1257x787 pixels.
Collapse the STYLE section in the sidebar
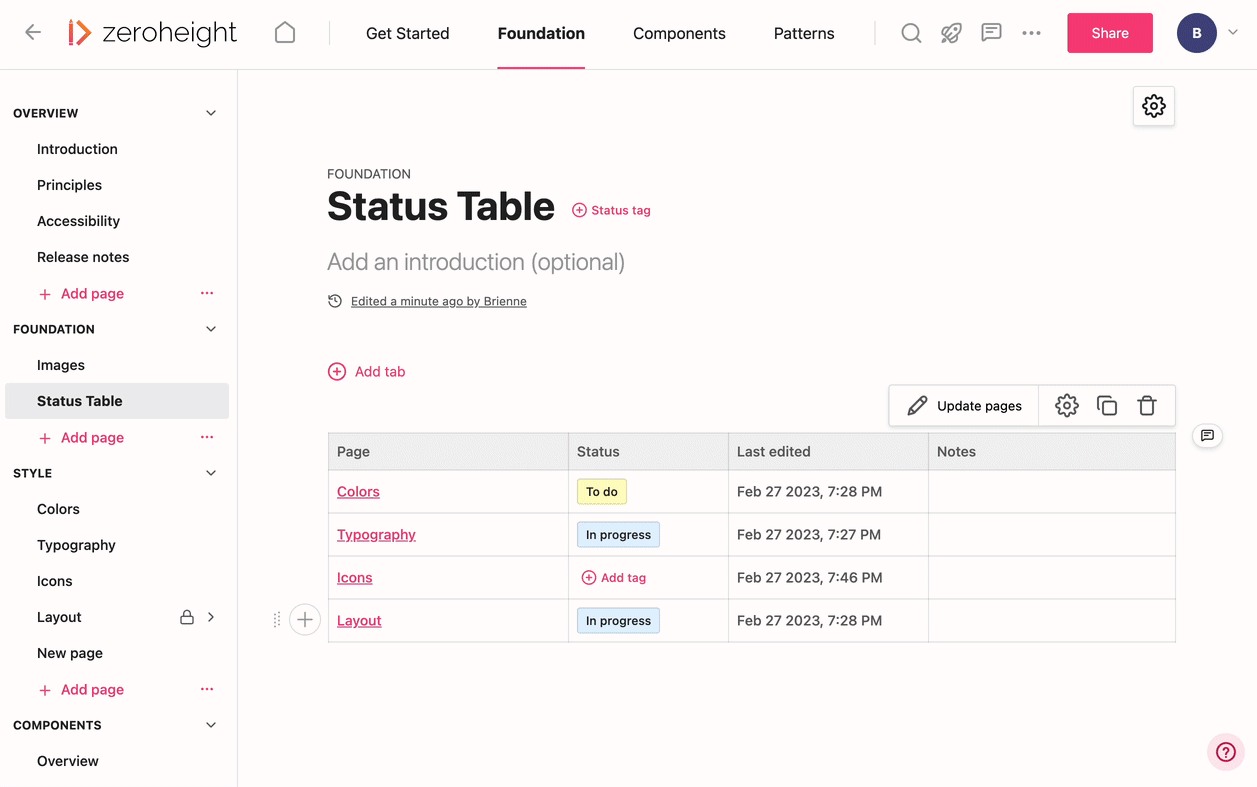210,472
